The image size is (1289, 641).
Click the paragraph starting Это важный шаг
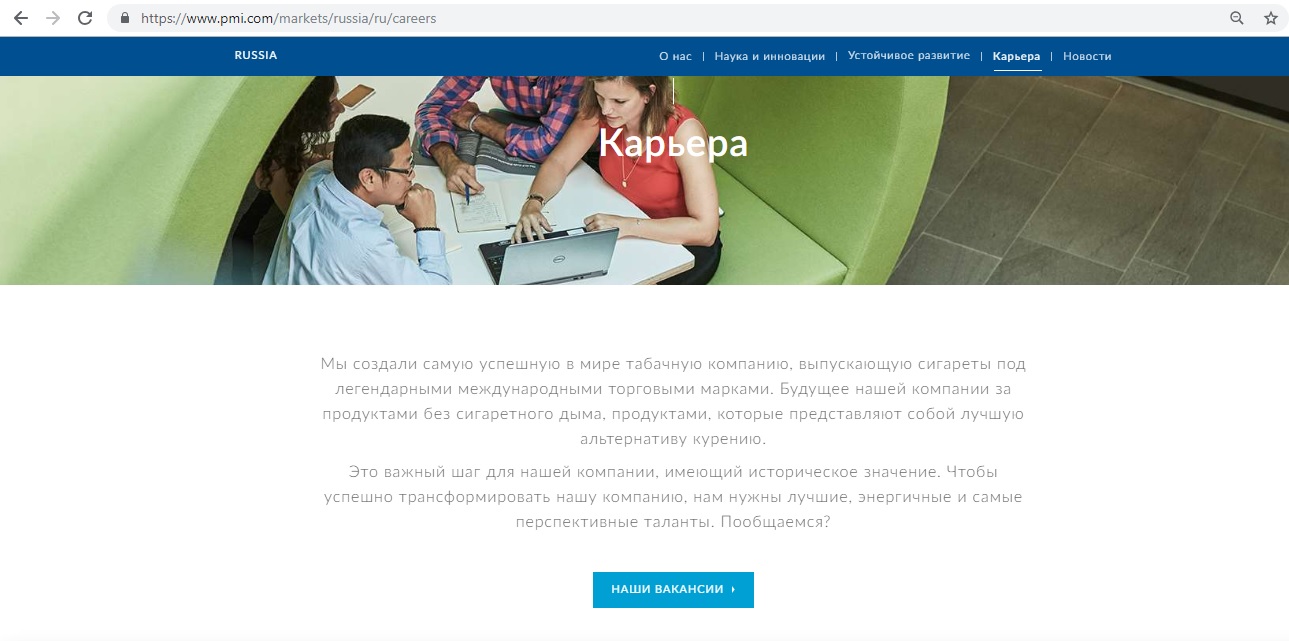click(673, 497)
